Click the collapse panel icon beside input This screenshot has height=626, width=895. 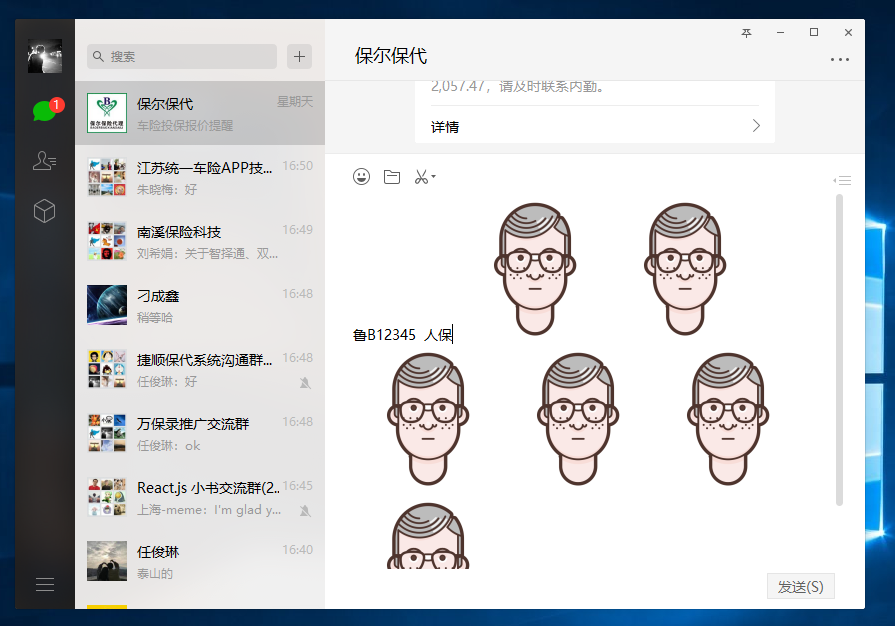842,180
